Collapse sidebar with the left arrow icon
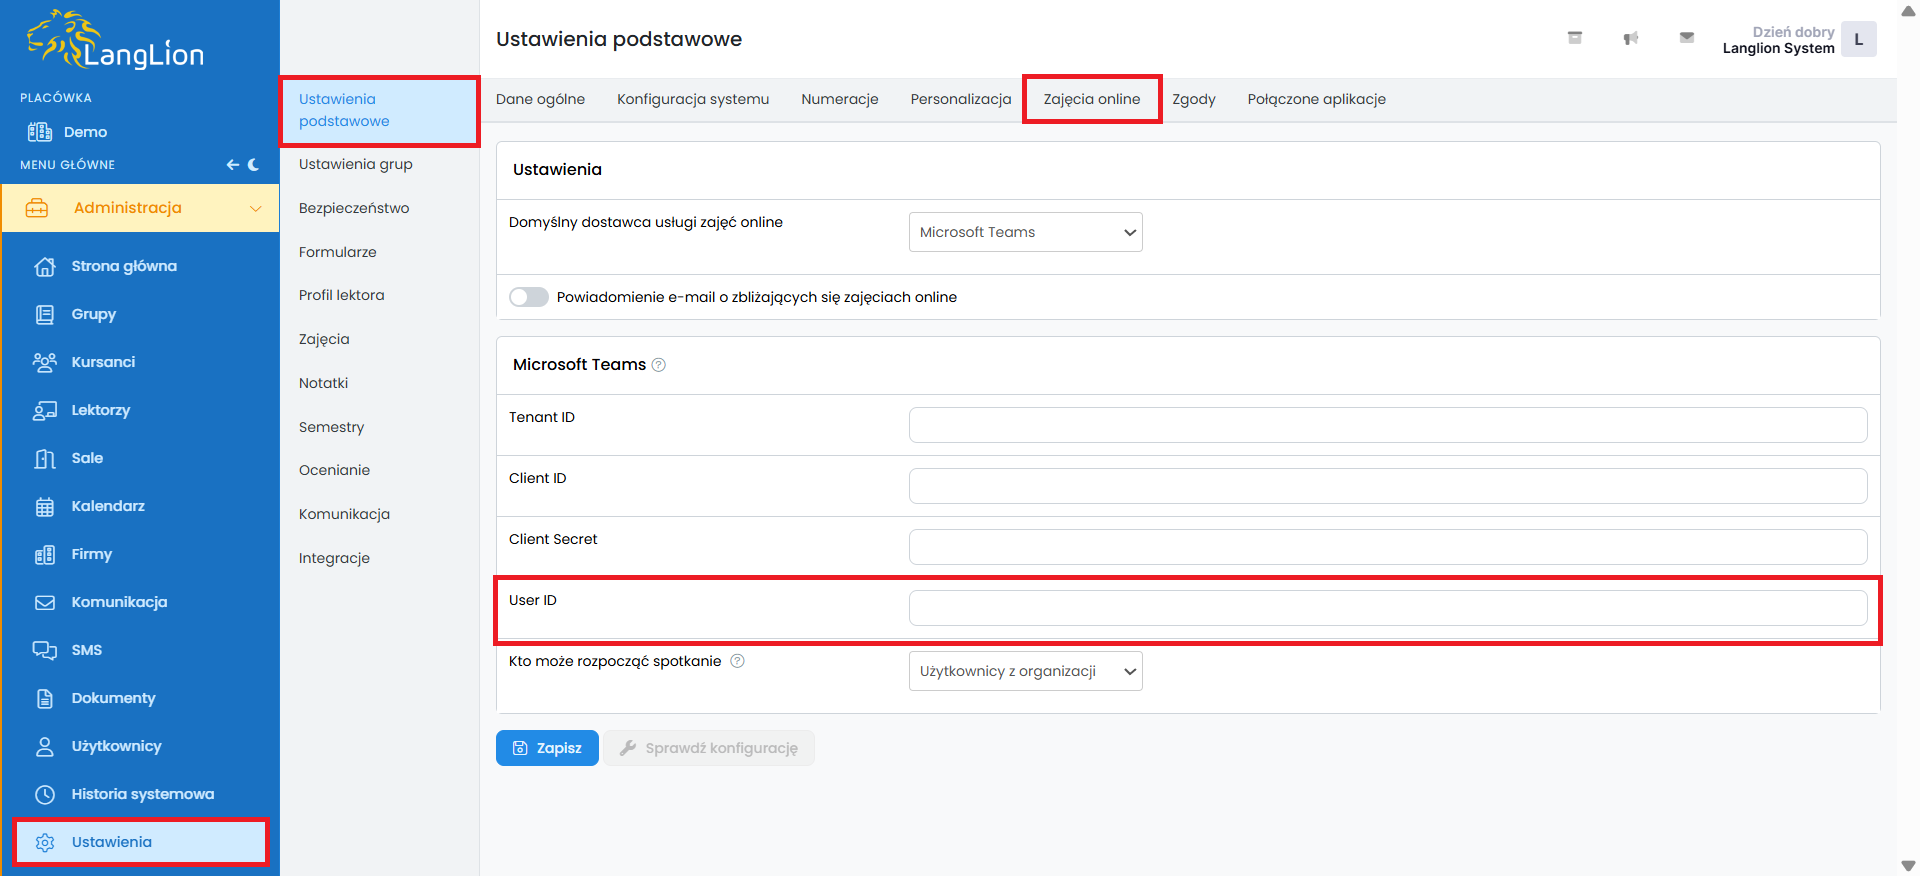 (x=232, y=165)
